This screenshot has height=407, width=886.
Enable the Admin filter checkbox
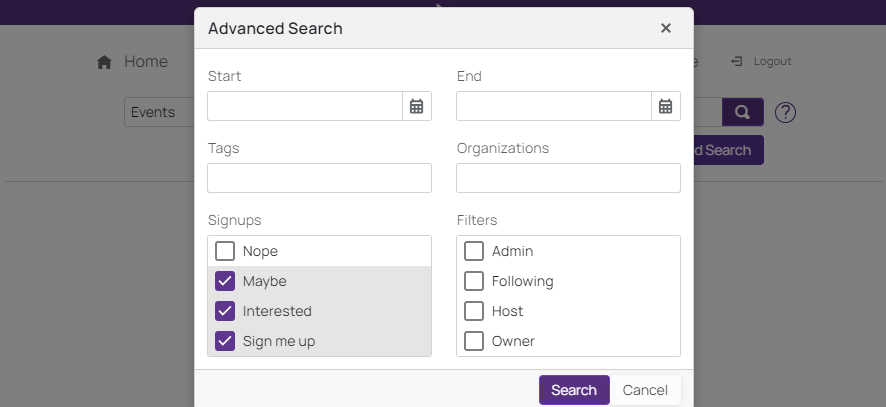(474, 251)
